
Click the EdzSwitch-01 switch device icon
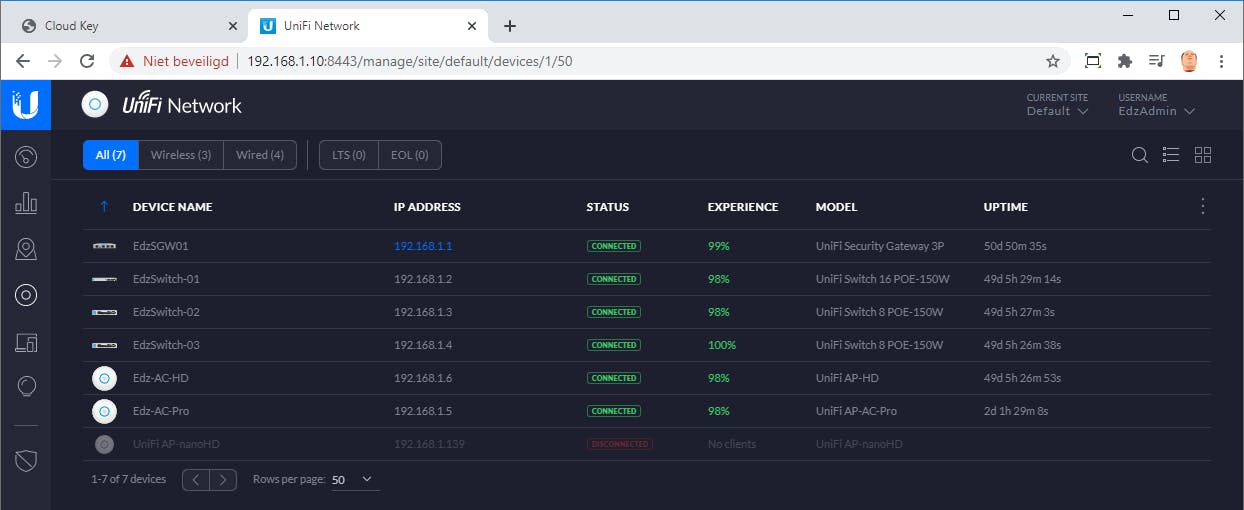104,279
